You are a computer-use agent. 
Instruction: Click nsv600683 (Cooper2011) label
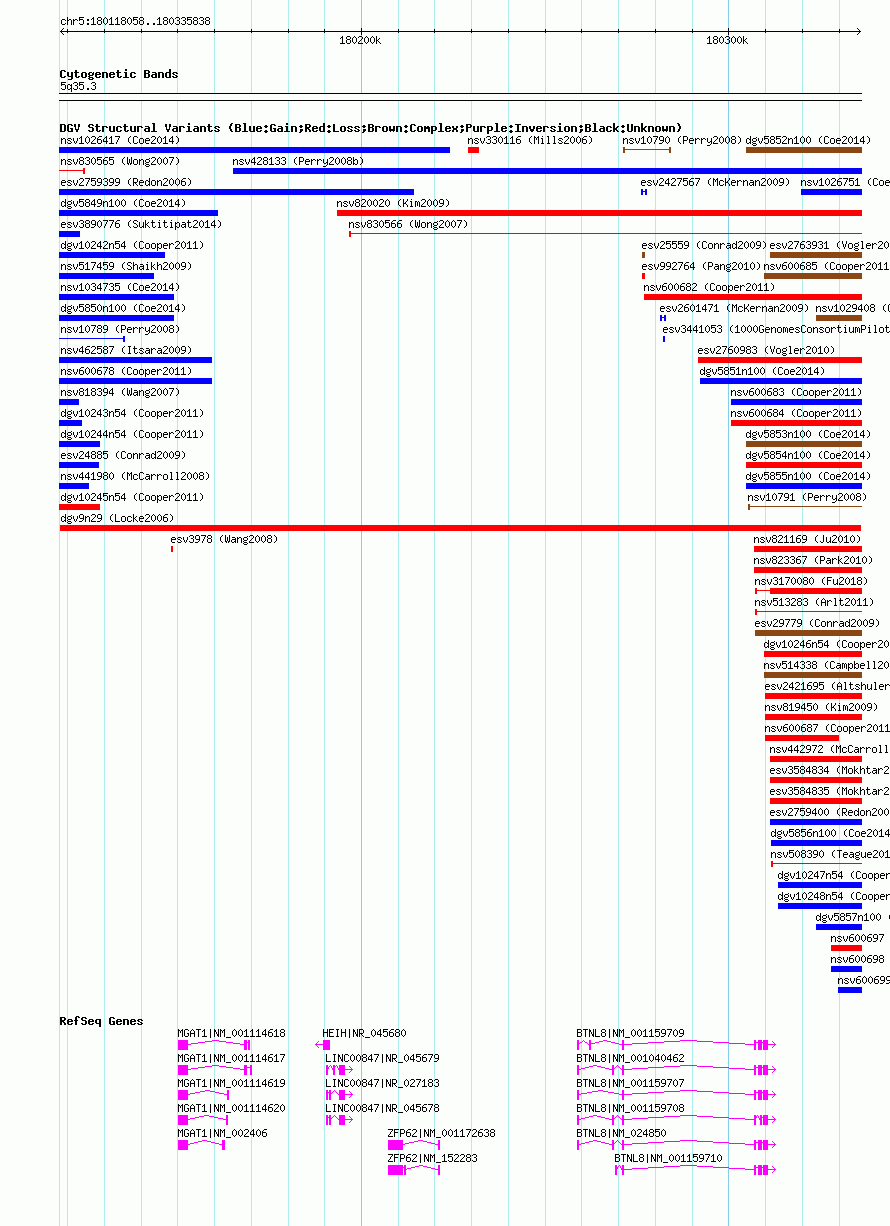coord(796,393)
